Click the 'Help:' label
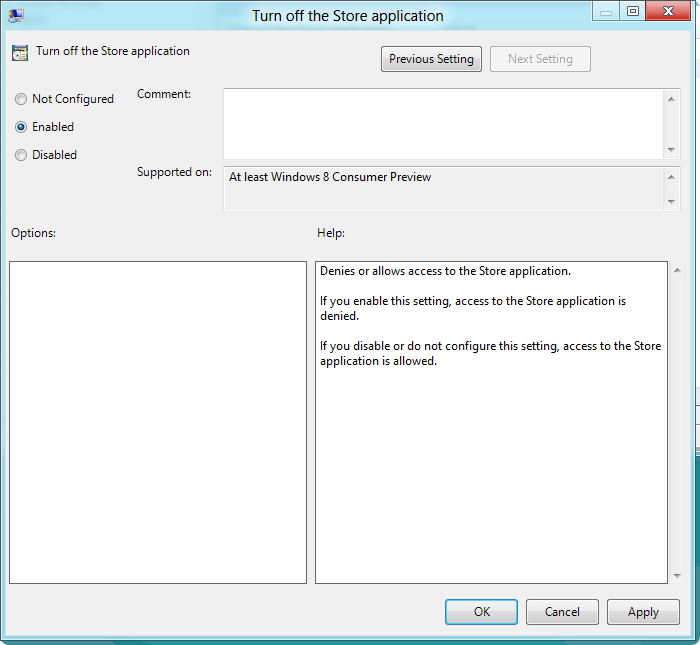The height and width of the screenshot is (645, 700). [x=331, y=233]
